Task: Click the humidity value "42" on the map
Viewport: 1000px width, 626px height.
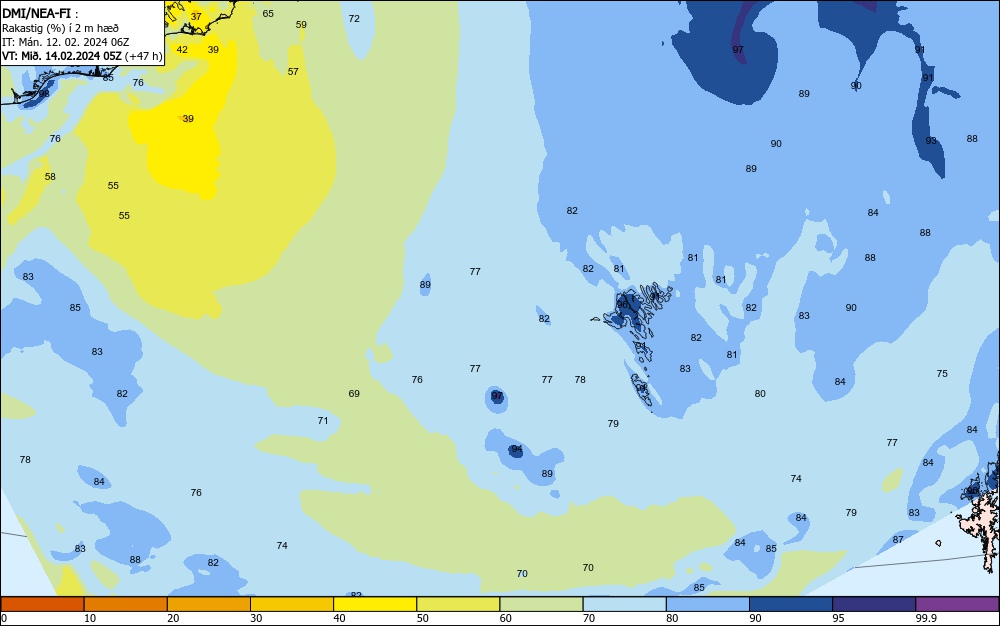Action: tap(182, 50)
